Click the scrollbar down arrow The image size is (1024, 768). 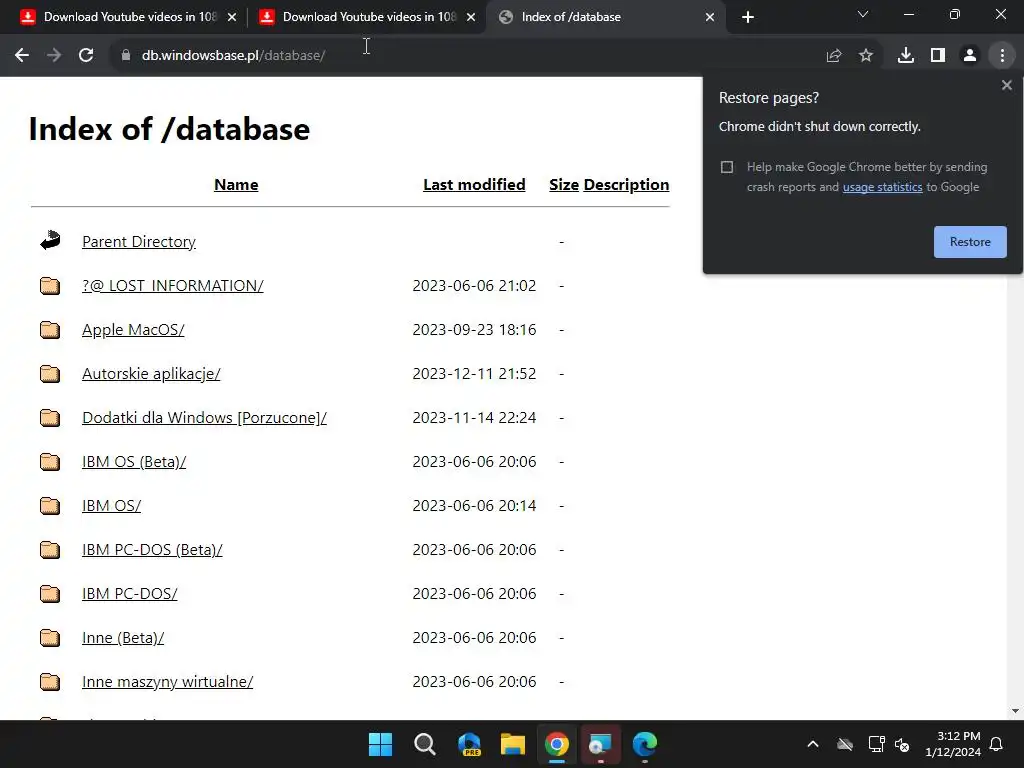(1015, 711)
